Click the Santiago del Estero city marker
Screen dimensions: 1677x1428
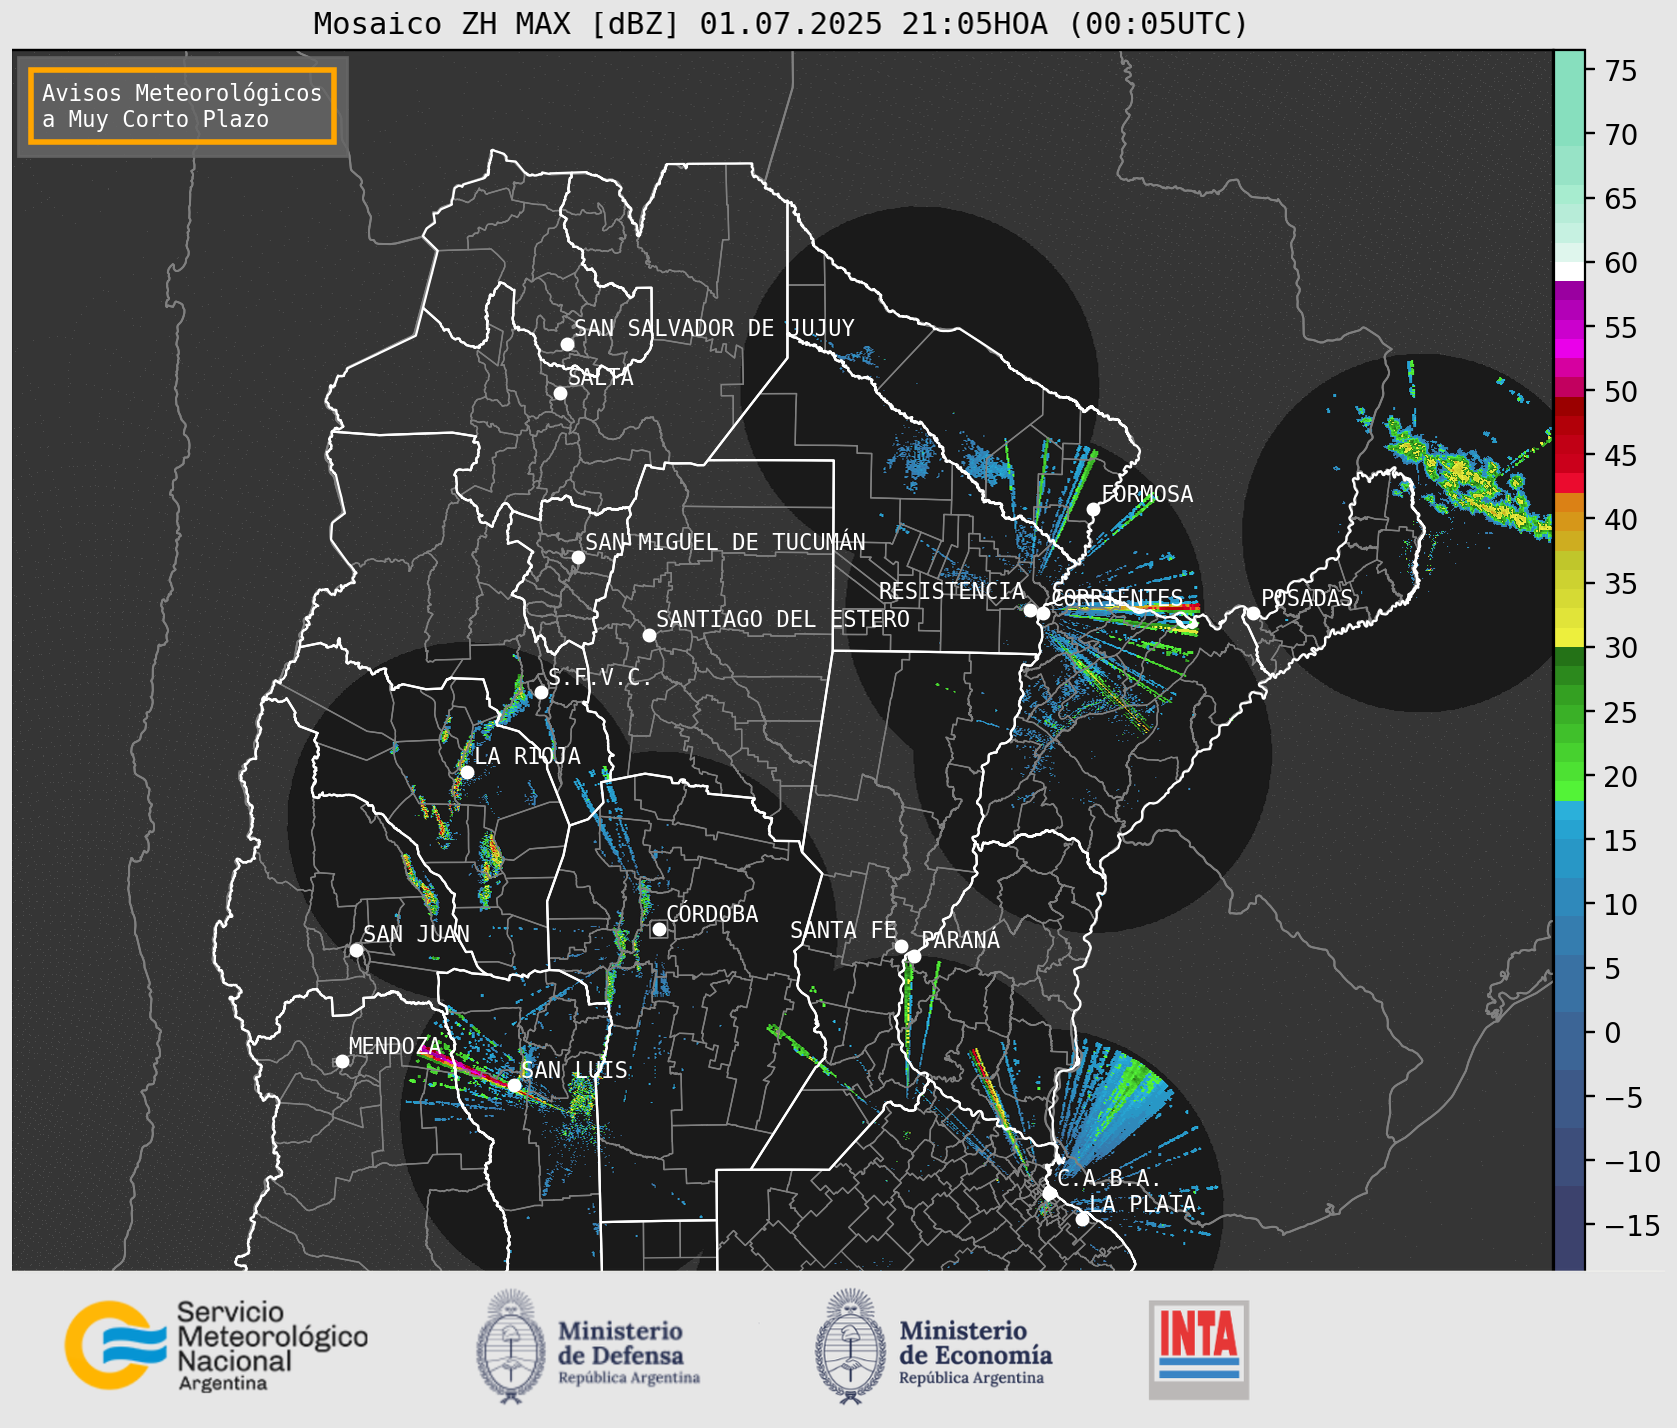(649, 635)
